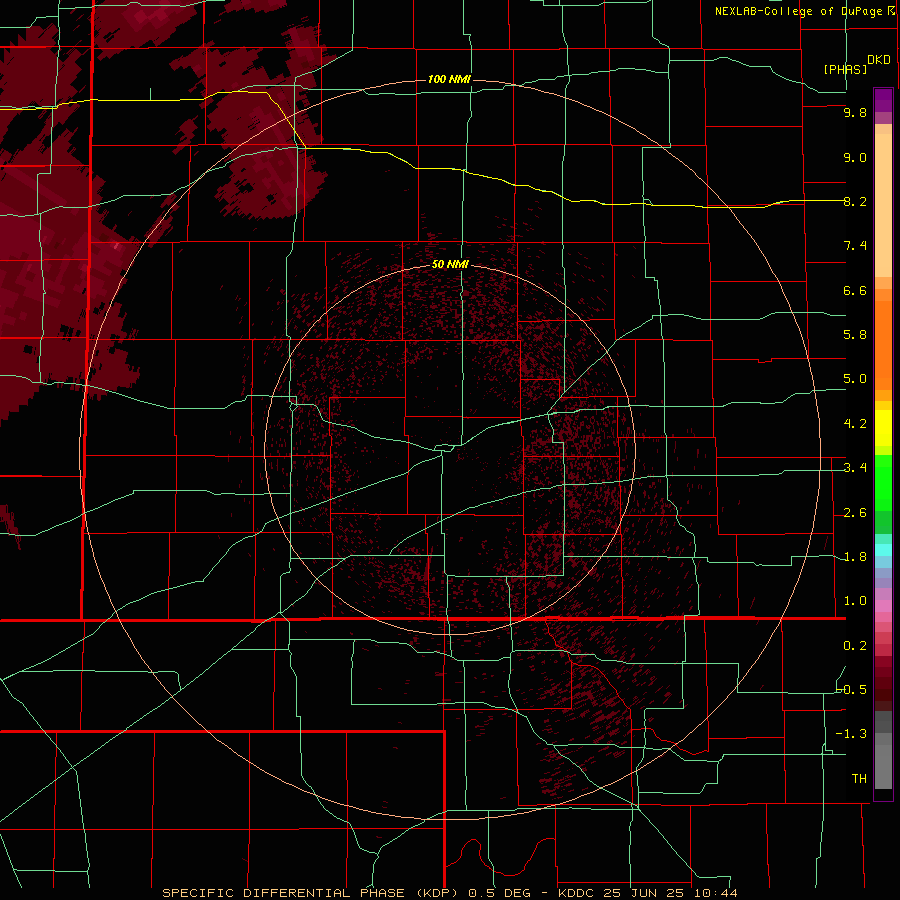
Task: Click the -1.3 value on the scale
Action: (x=852, y=734)
